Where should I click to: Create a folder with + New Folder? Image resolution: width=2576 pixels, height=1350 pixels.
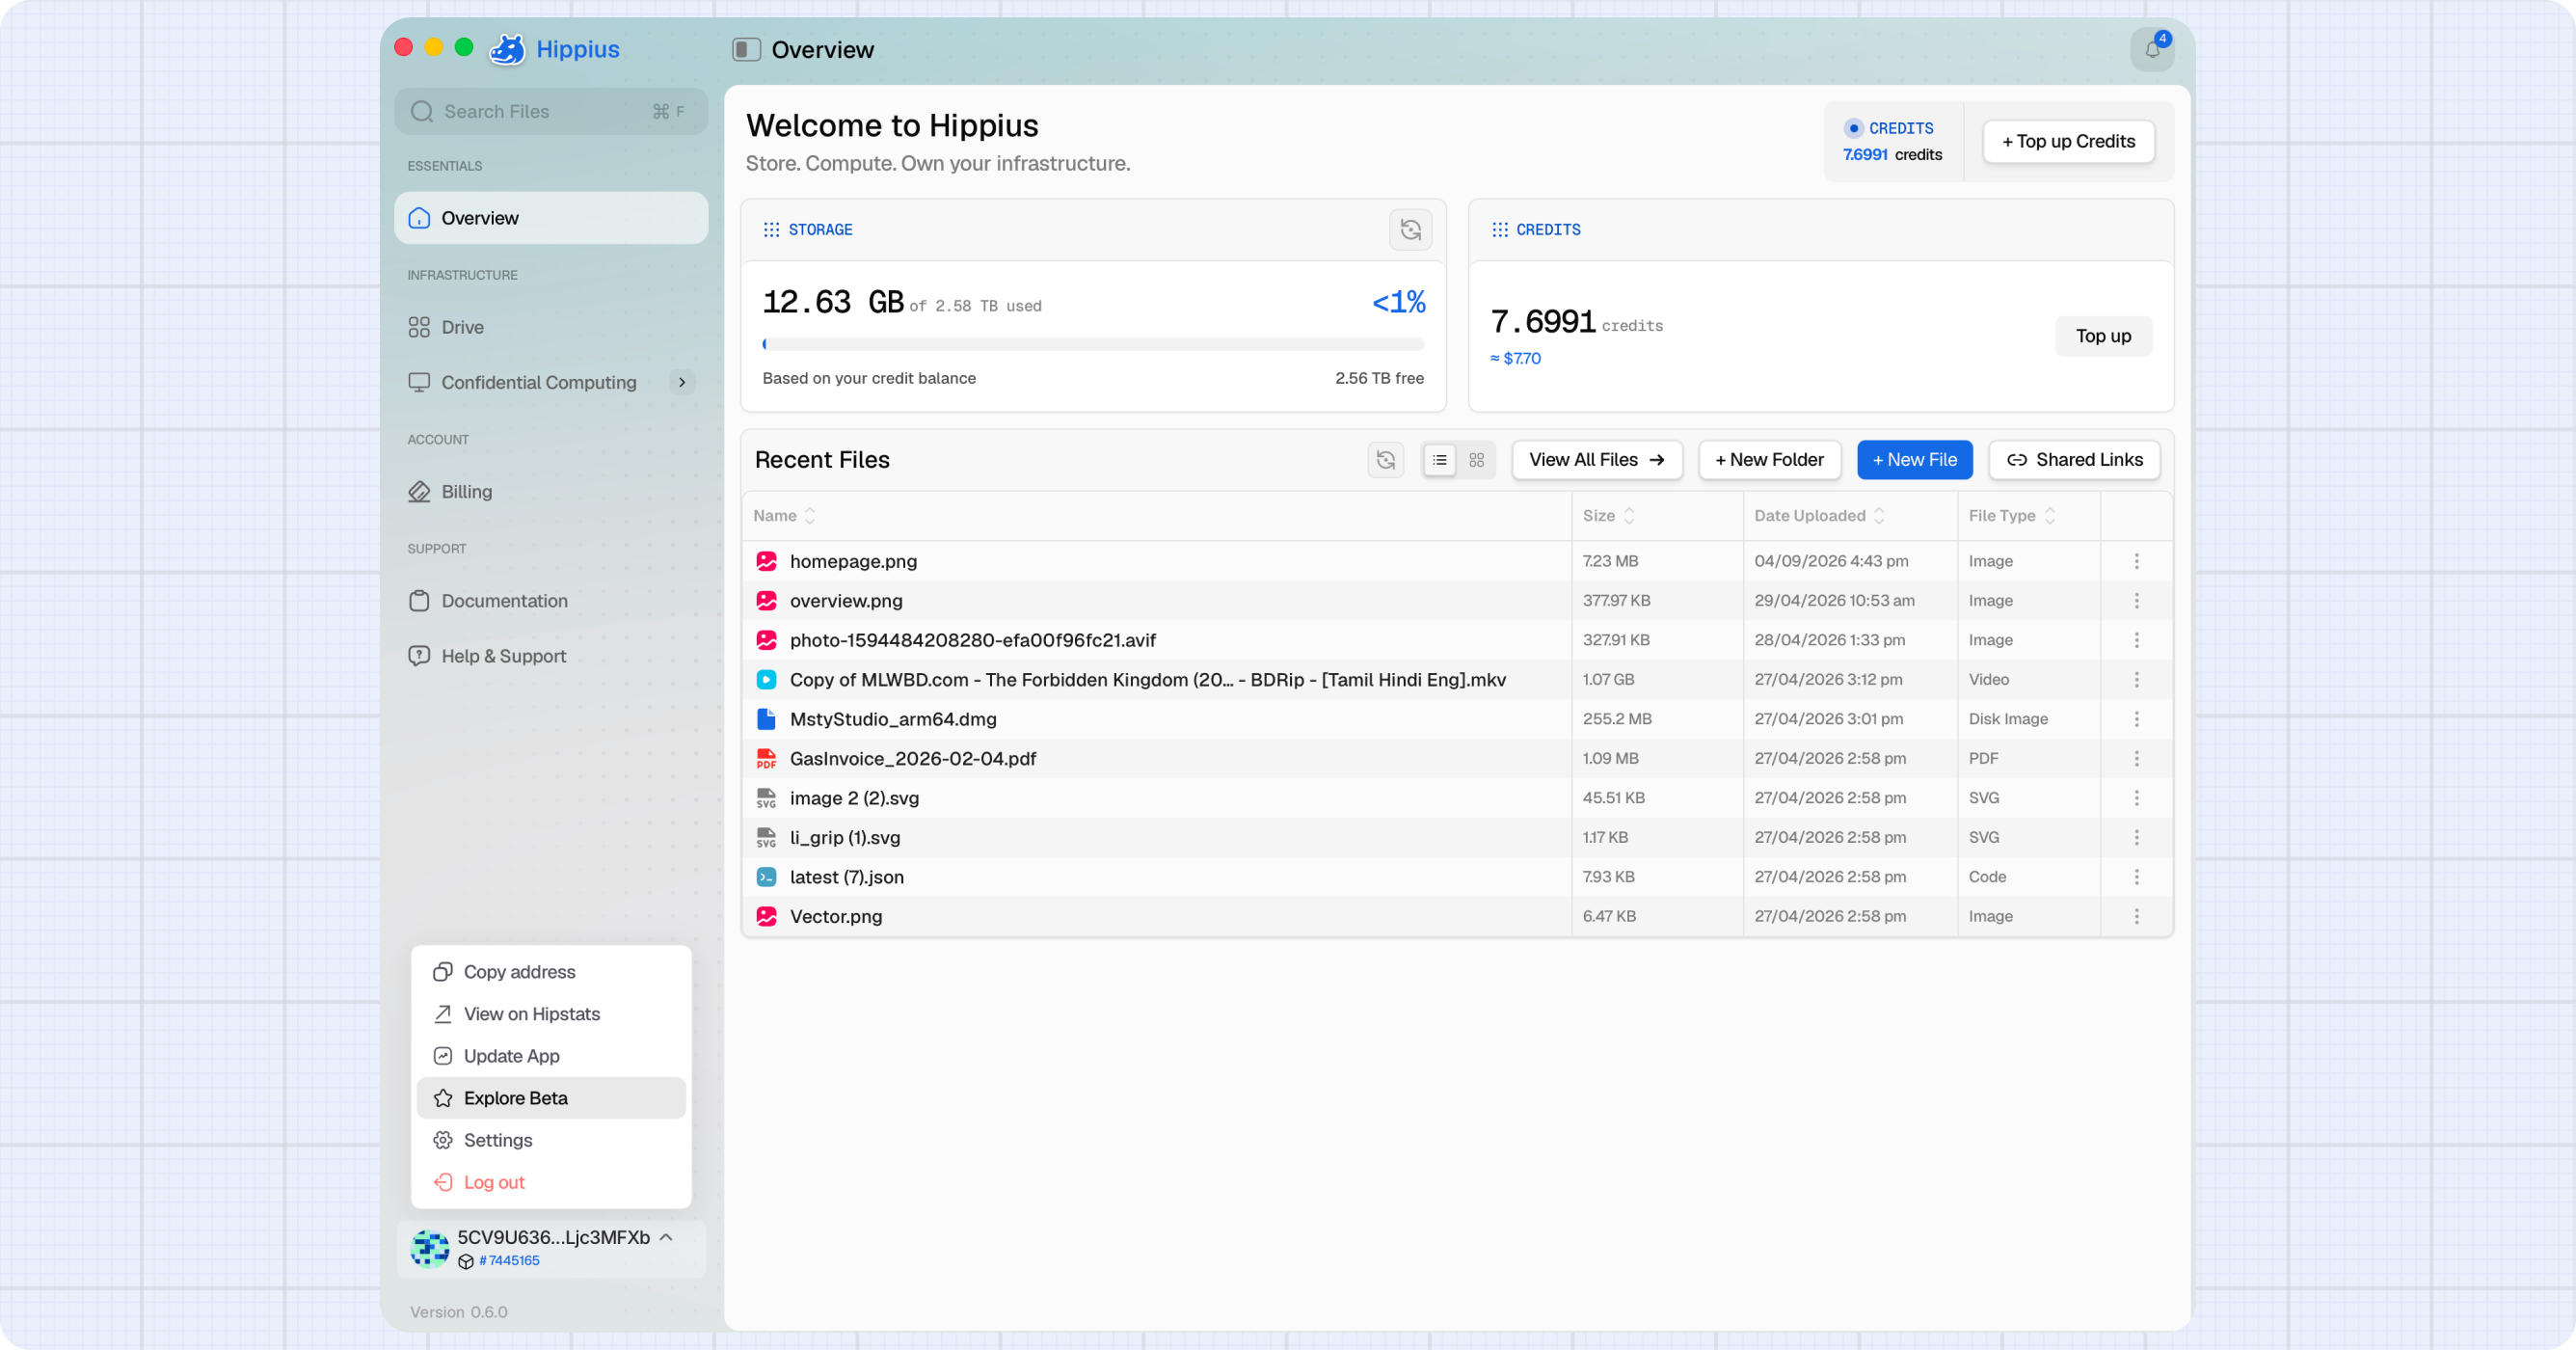click(1769, 460)
